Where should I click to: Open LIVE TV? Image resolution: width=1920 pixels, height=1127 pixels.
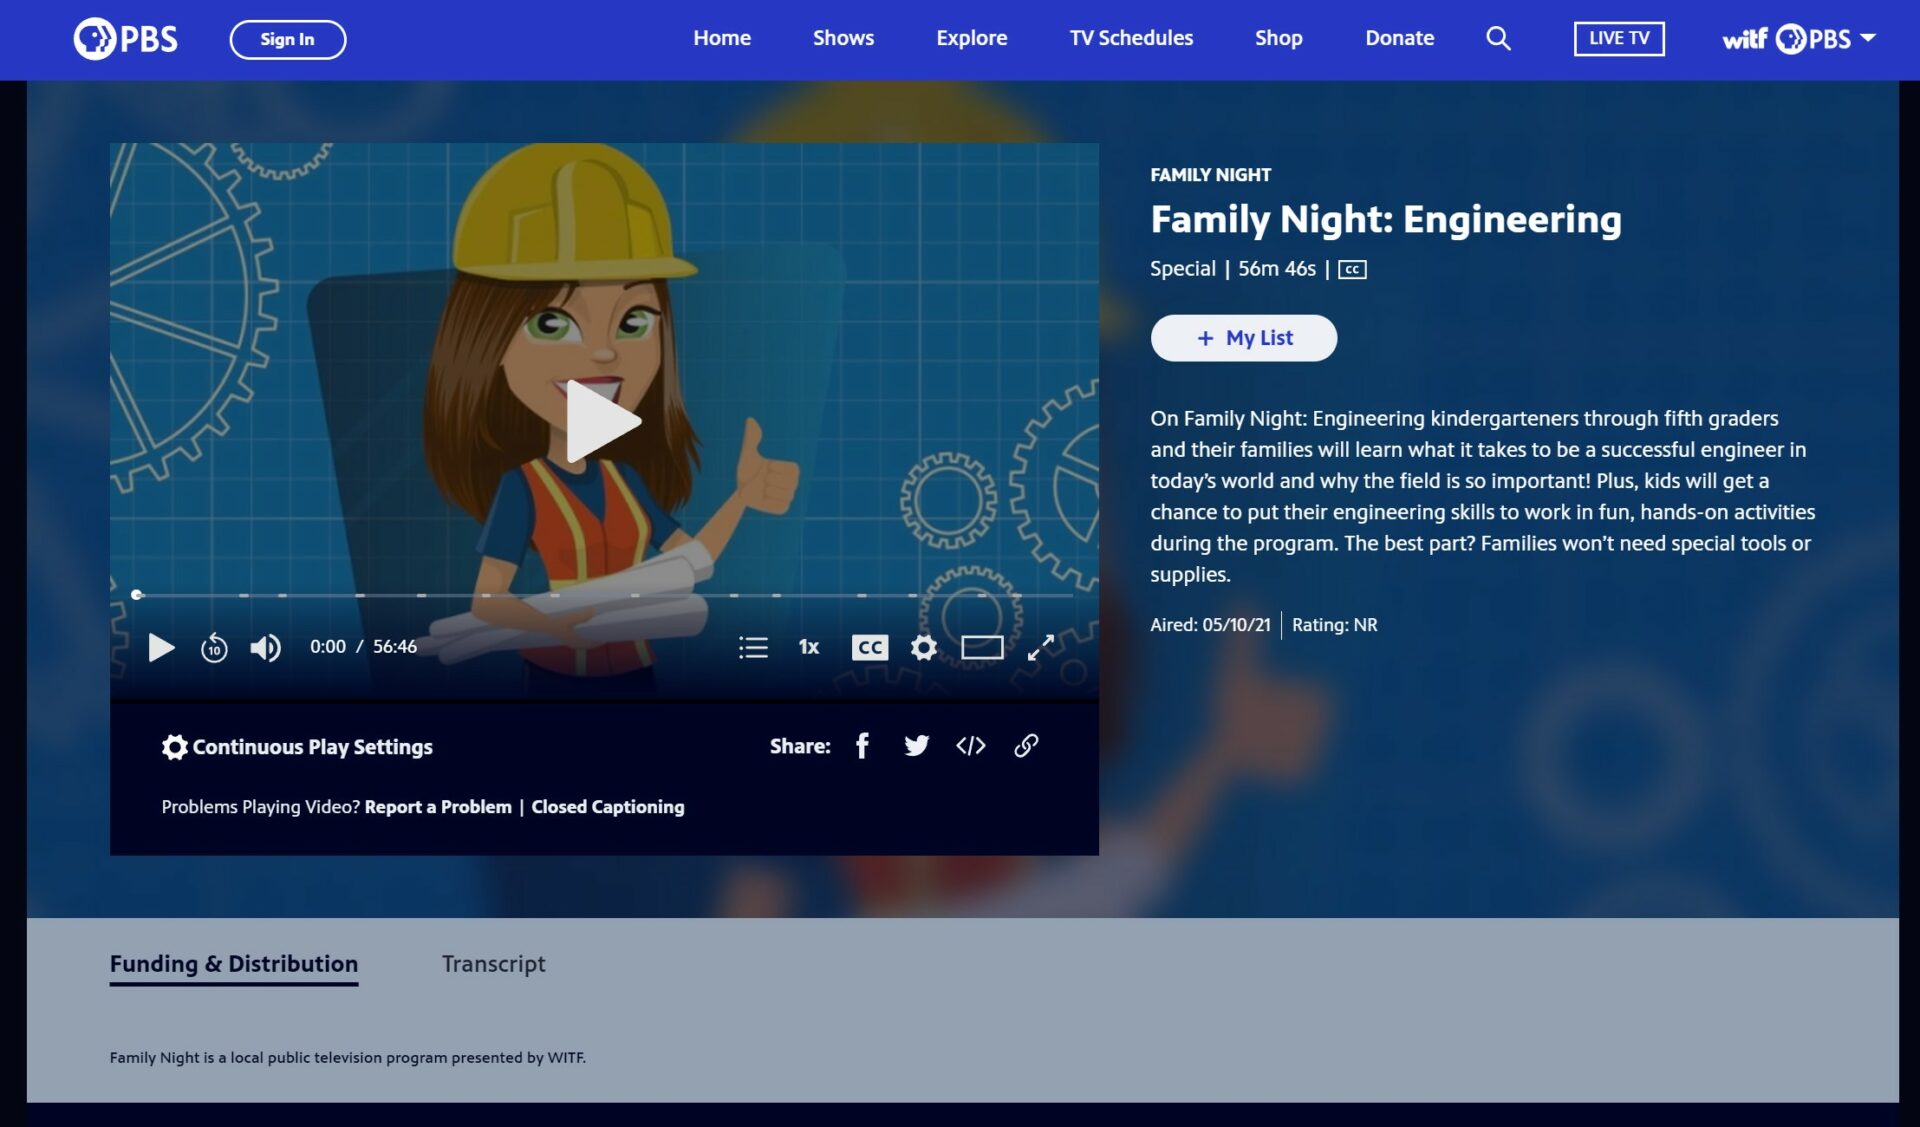[1619, 39]
